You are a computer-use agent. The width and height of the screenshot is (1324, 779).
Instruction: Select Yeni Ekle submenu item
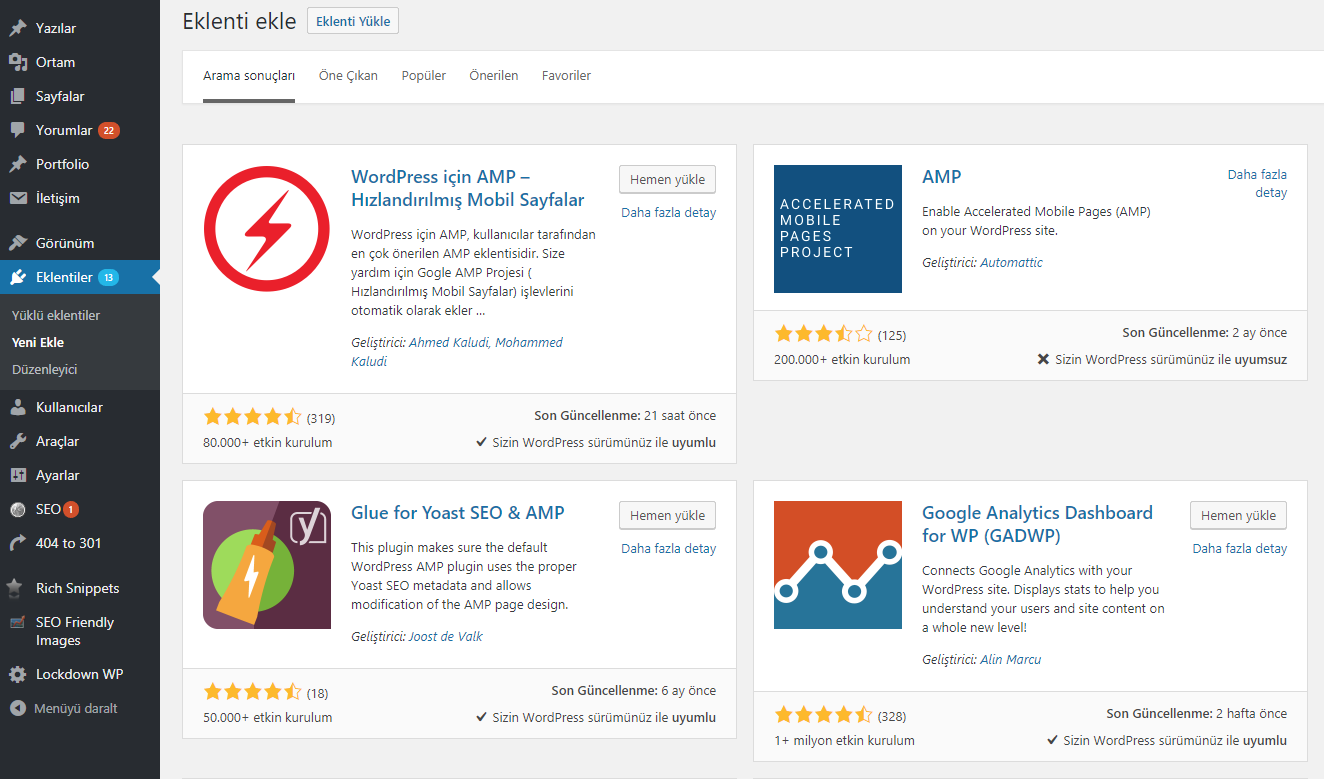coord(38,342)
